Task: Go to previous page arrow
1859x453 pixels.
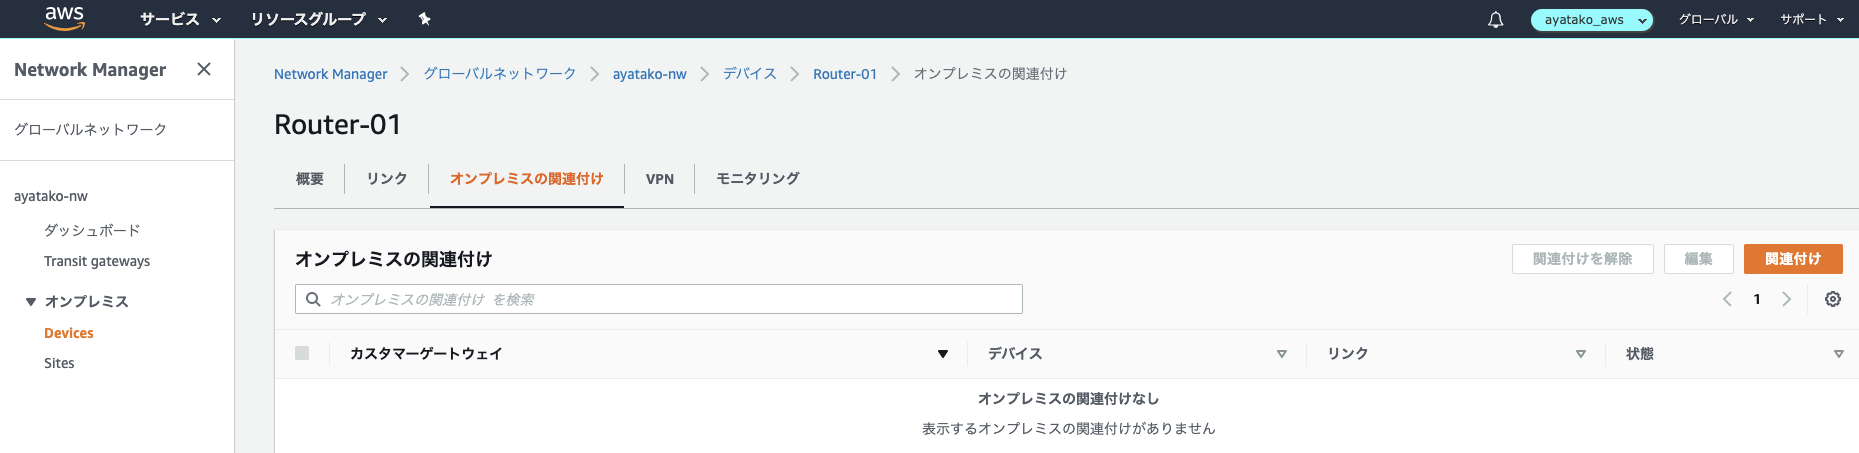Action: pos(1727,299)
